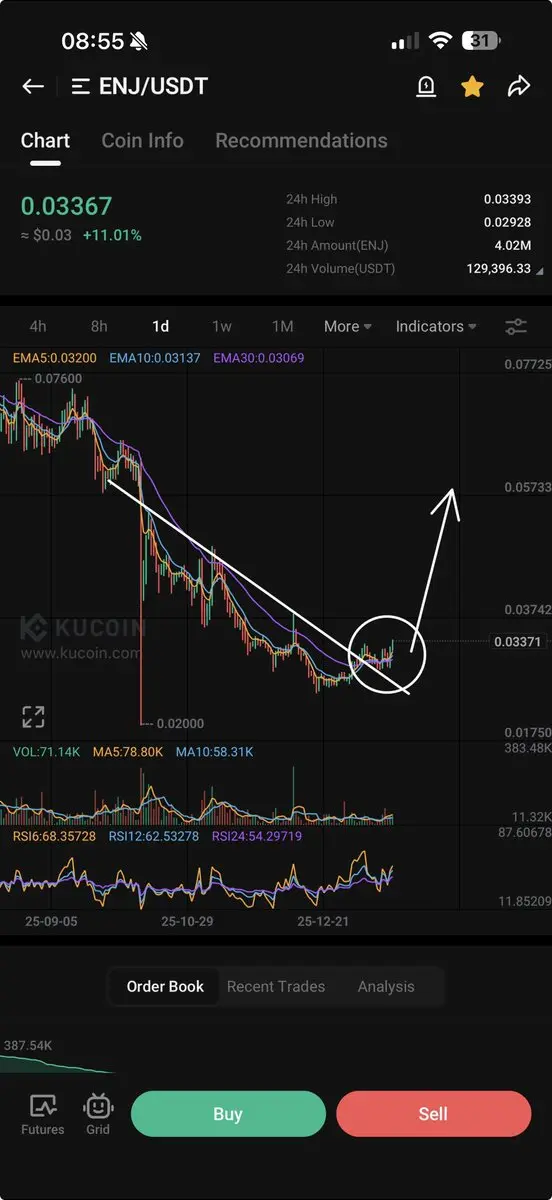This screenshot has width=552, height=1200.
Task: Open chart settings sliders icon
Action: point(516,326)
